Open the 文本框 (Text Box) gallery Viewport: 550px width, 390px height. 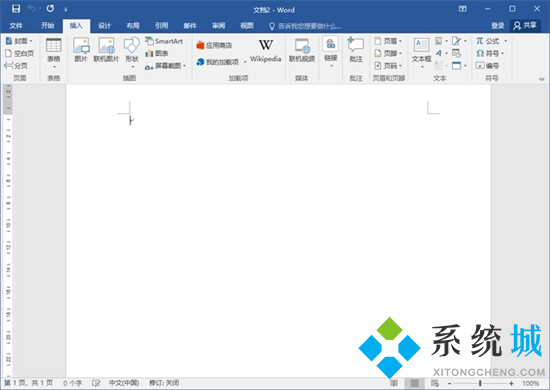421,53
